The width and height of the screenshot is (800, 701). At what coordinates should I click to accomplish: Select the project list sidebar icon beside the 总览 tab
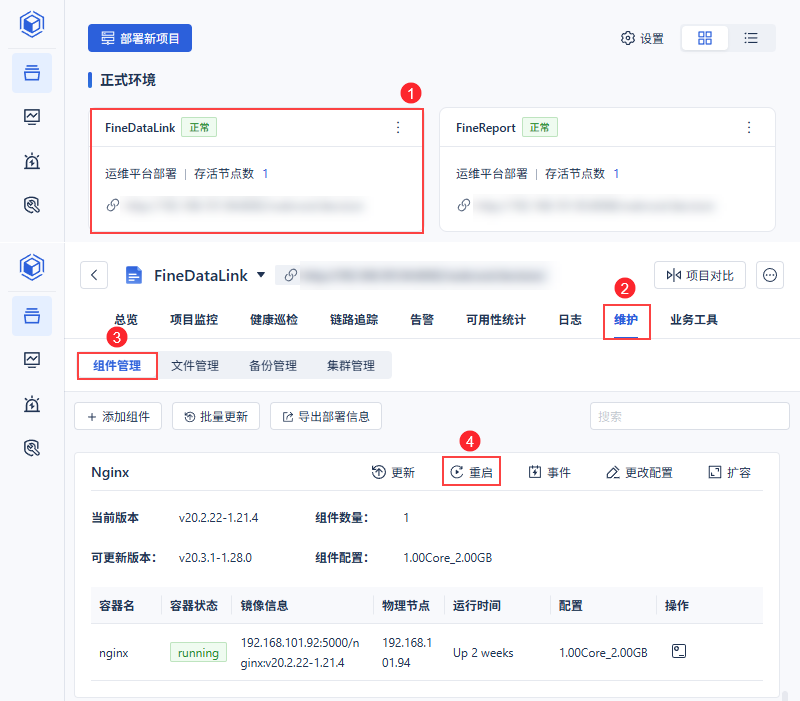(32, 316)
